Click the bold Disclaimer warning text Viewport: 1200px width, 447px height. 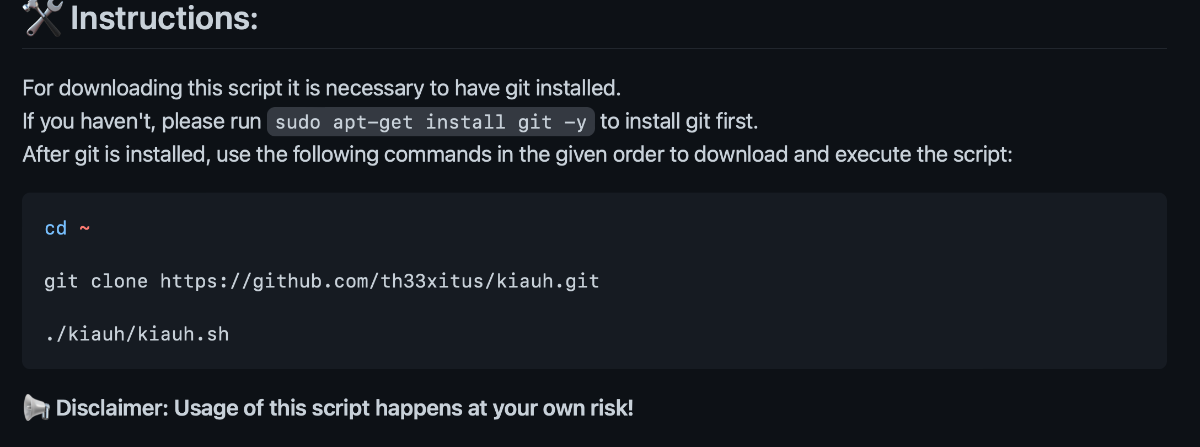point(344,408)
